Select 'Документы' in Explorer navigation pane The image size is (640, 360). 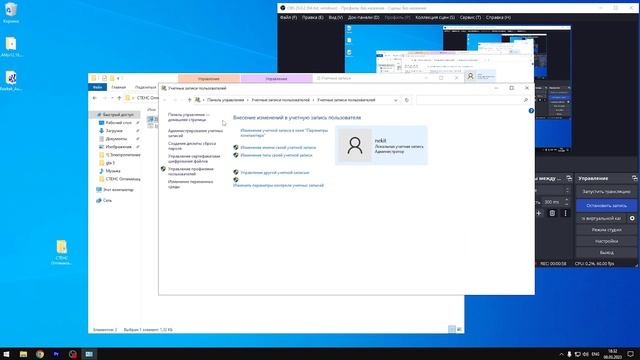coord(116,139)
